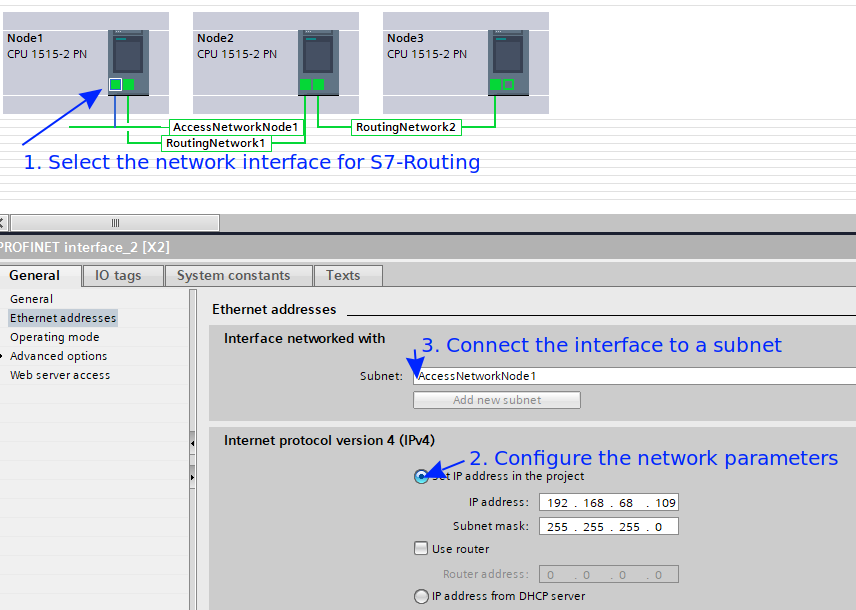Image resolution: width=856 pixels, height=610 pixels.
Task: Select the Node3 CPU device icon
Action: pyautogui.click(x=507, y=55)
